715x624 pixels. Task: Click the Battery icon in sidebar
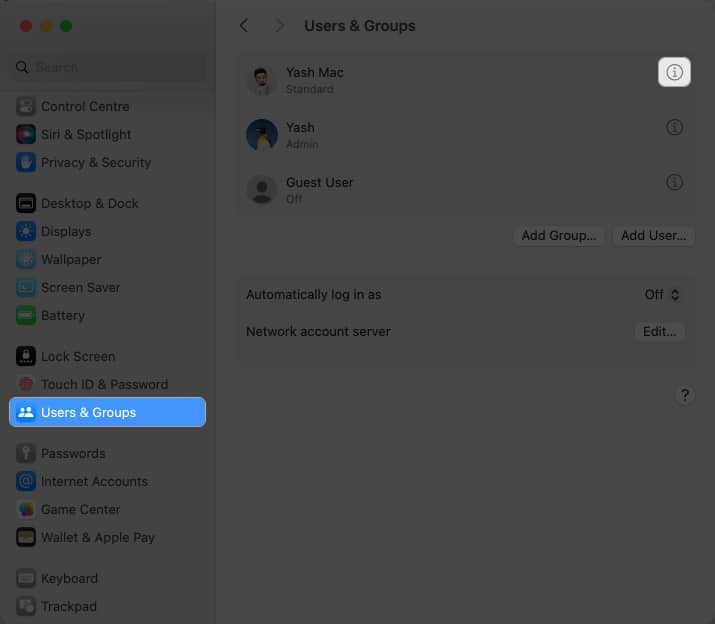click(26, 315)
